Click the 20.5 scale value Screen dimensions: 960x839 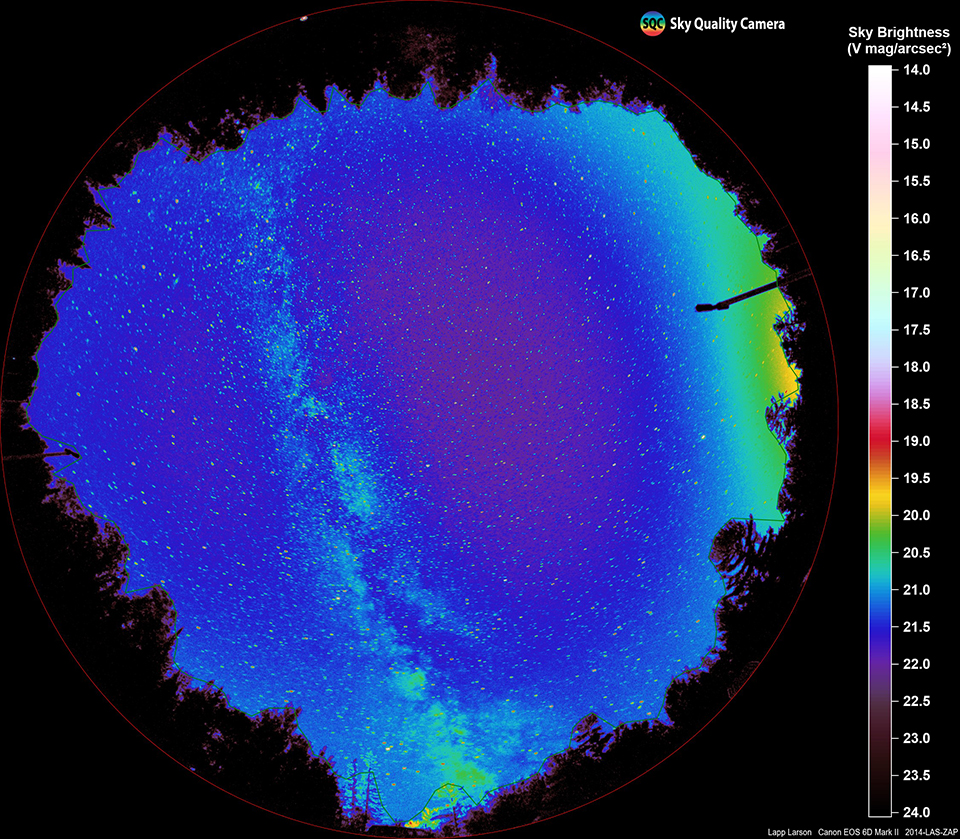point(917,553)
